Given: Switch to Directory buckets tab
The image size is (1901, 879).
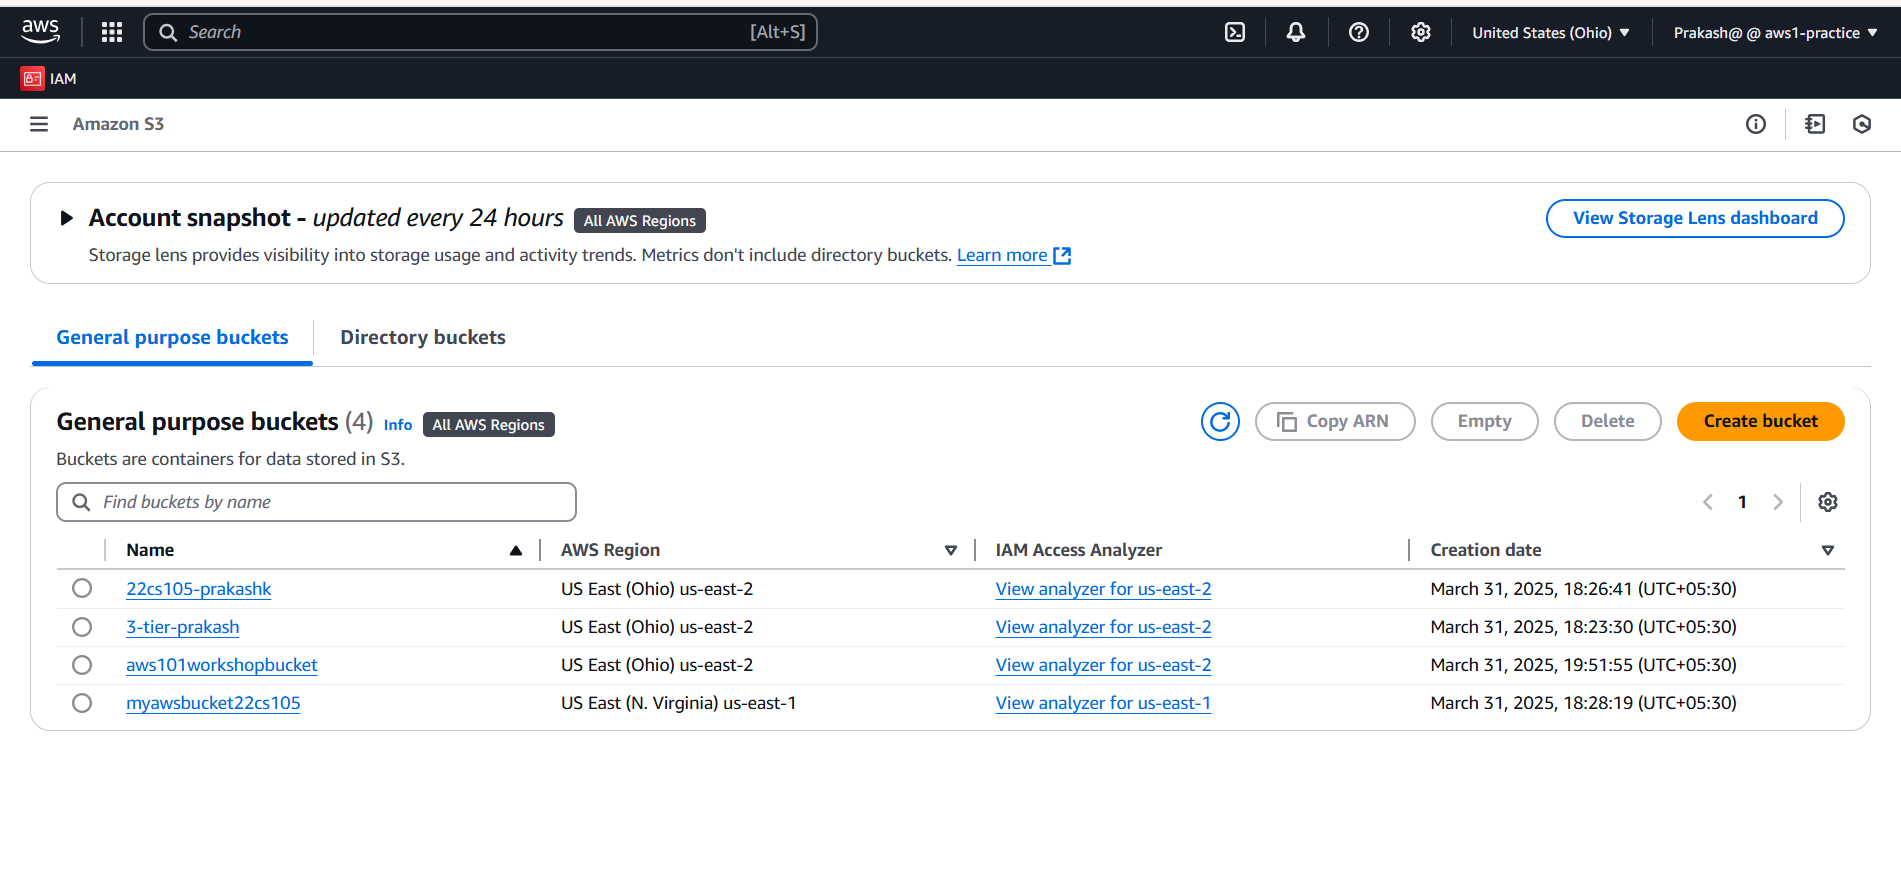Looking at the screenshot, I should 423,337.
